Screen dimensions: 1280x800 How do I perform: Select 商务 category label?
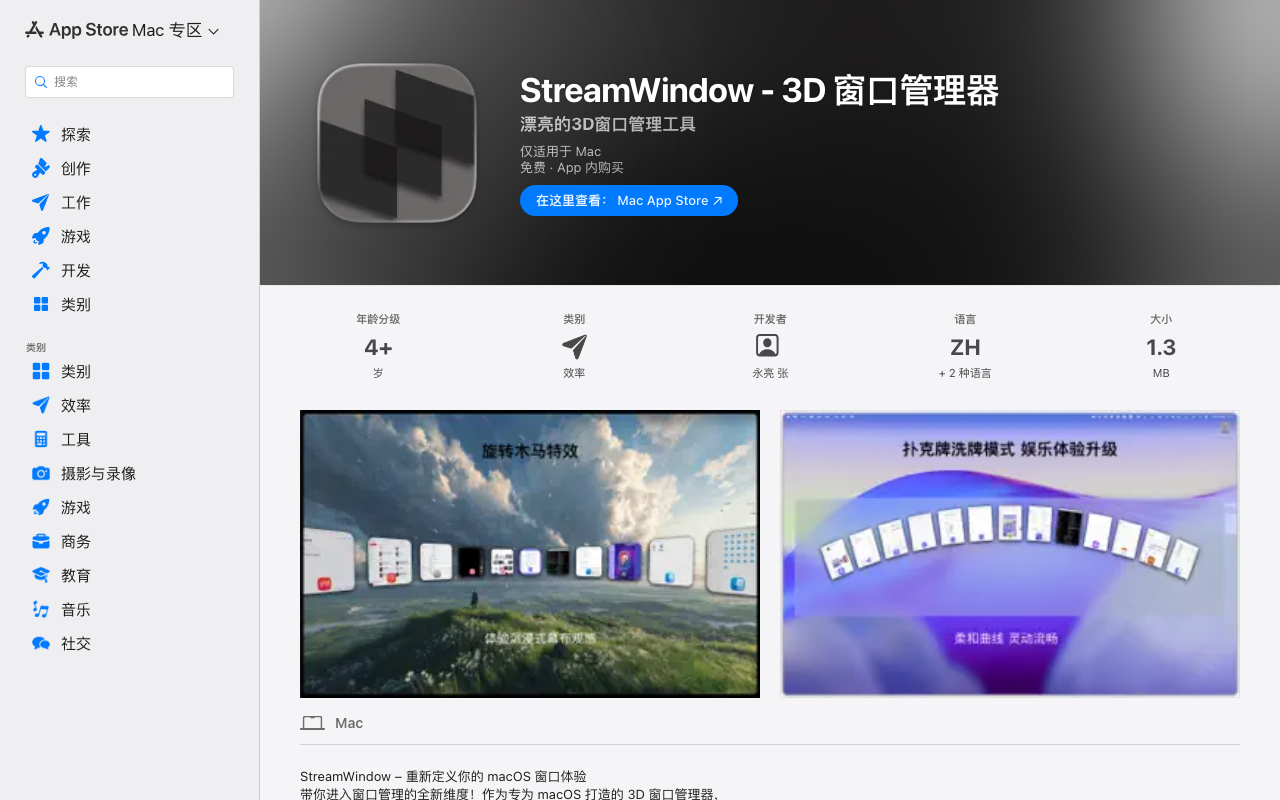pos(76,541)
